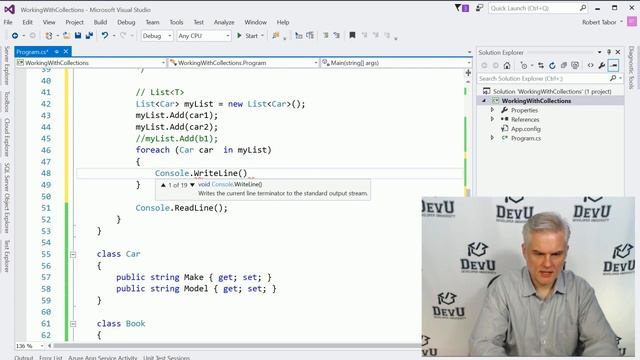Expand the Program.cs node in Solution Explorer
The height and width of the screenshot is (360, 640).
pos(492,138)
